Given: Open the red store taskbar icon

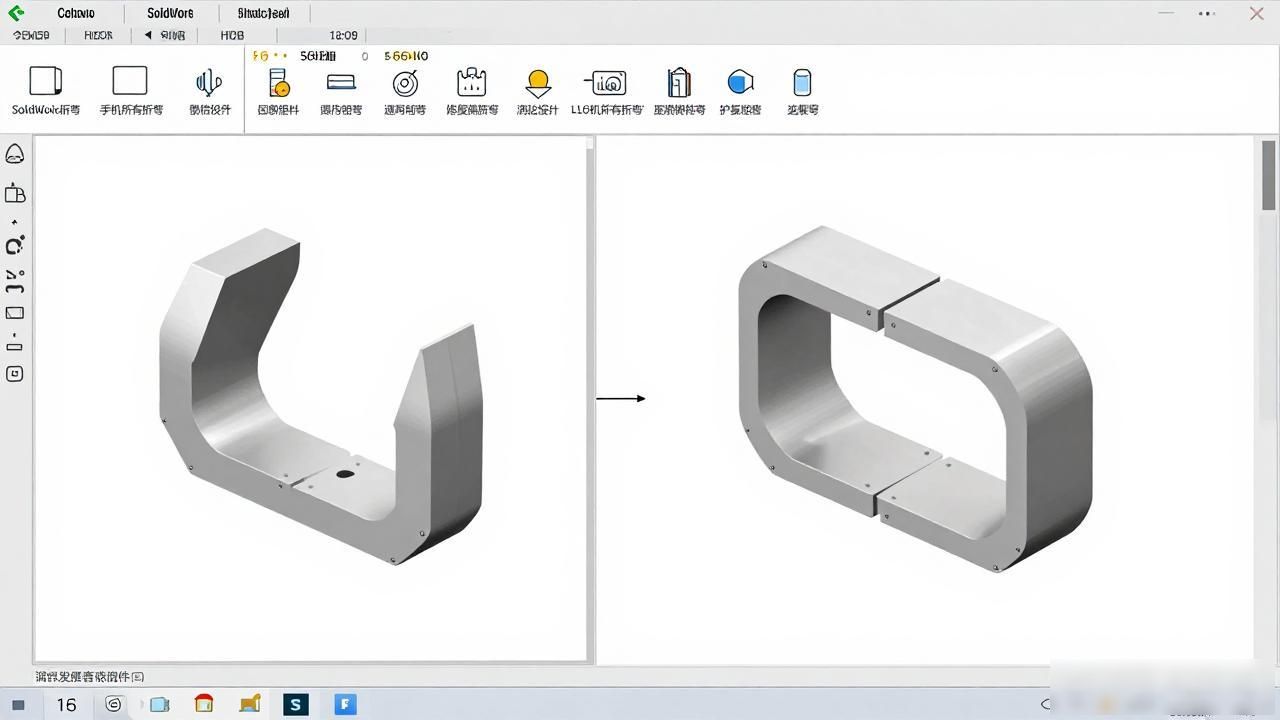Looking at the screenshot, I should (x=204, y=704).
